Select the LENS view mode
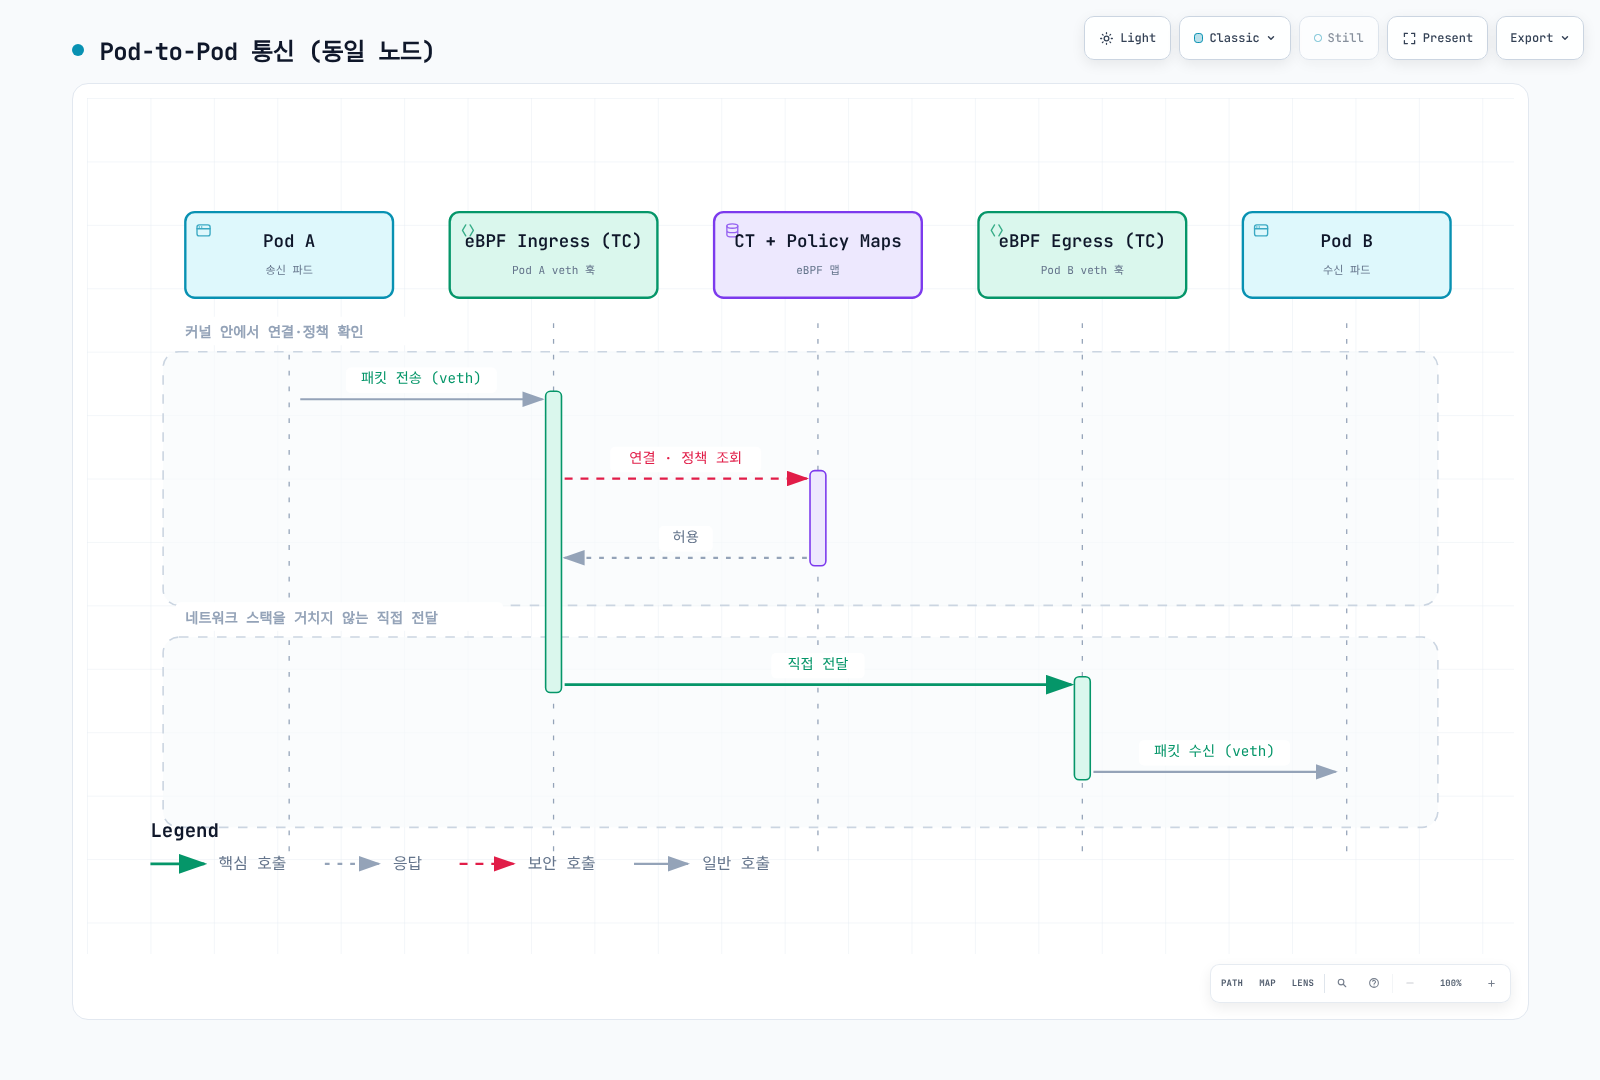The width and height of the screenshot is (1600, 1080). tap(1302, 983)
